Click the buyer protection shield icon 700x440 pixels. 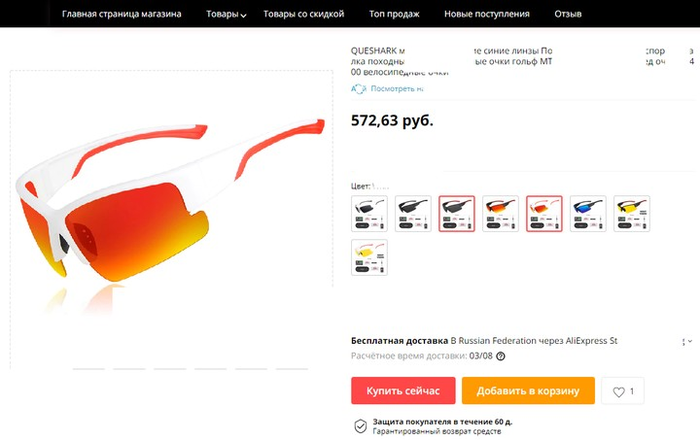360,426
